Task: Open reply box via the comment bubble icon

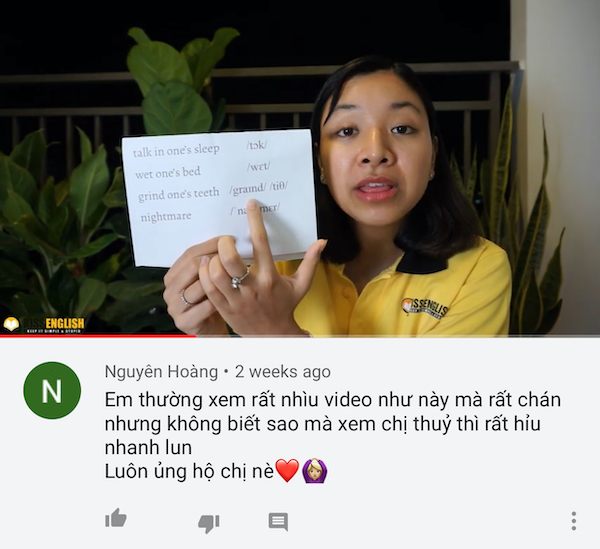Action: pyautogui.click(x=278, y=521)
